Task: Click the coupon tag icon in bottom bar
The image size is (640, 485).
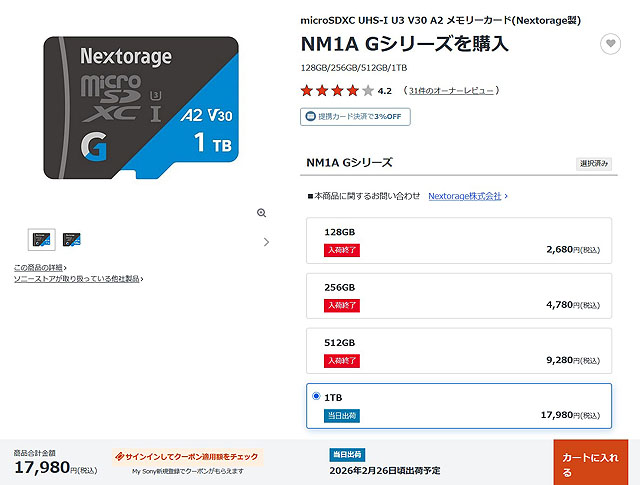Action: click(120, 455)
